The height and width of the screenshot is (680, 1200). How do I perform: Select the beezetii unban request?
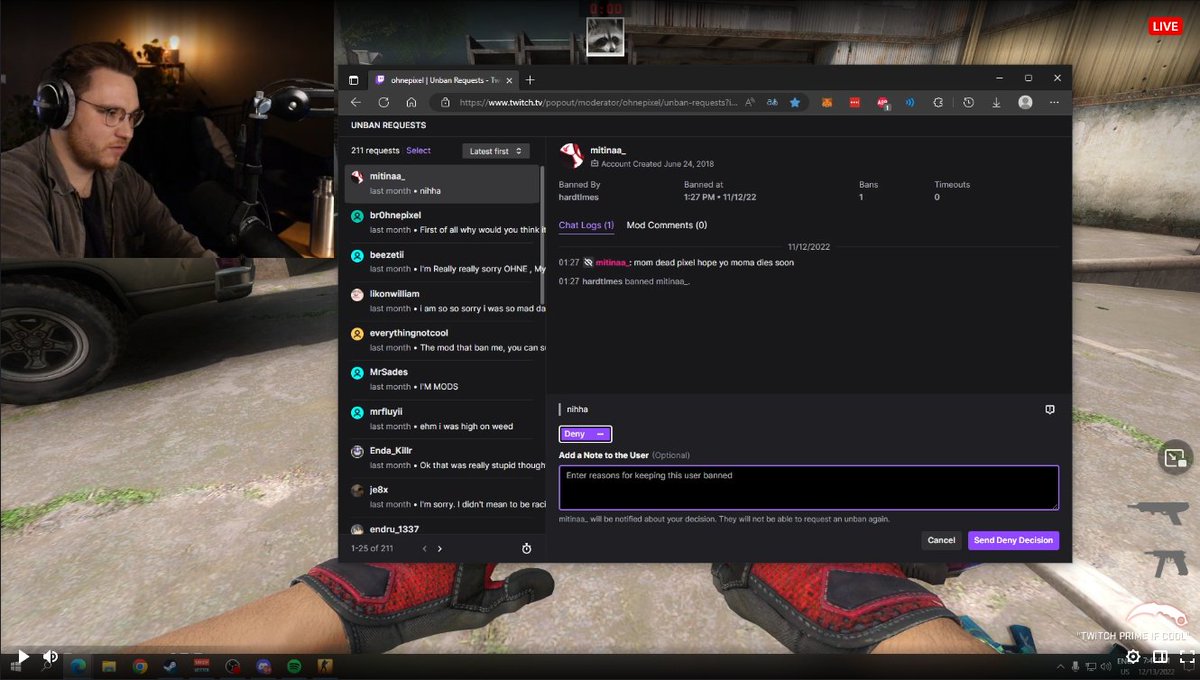442,262
